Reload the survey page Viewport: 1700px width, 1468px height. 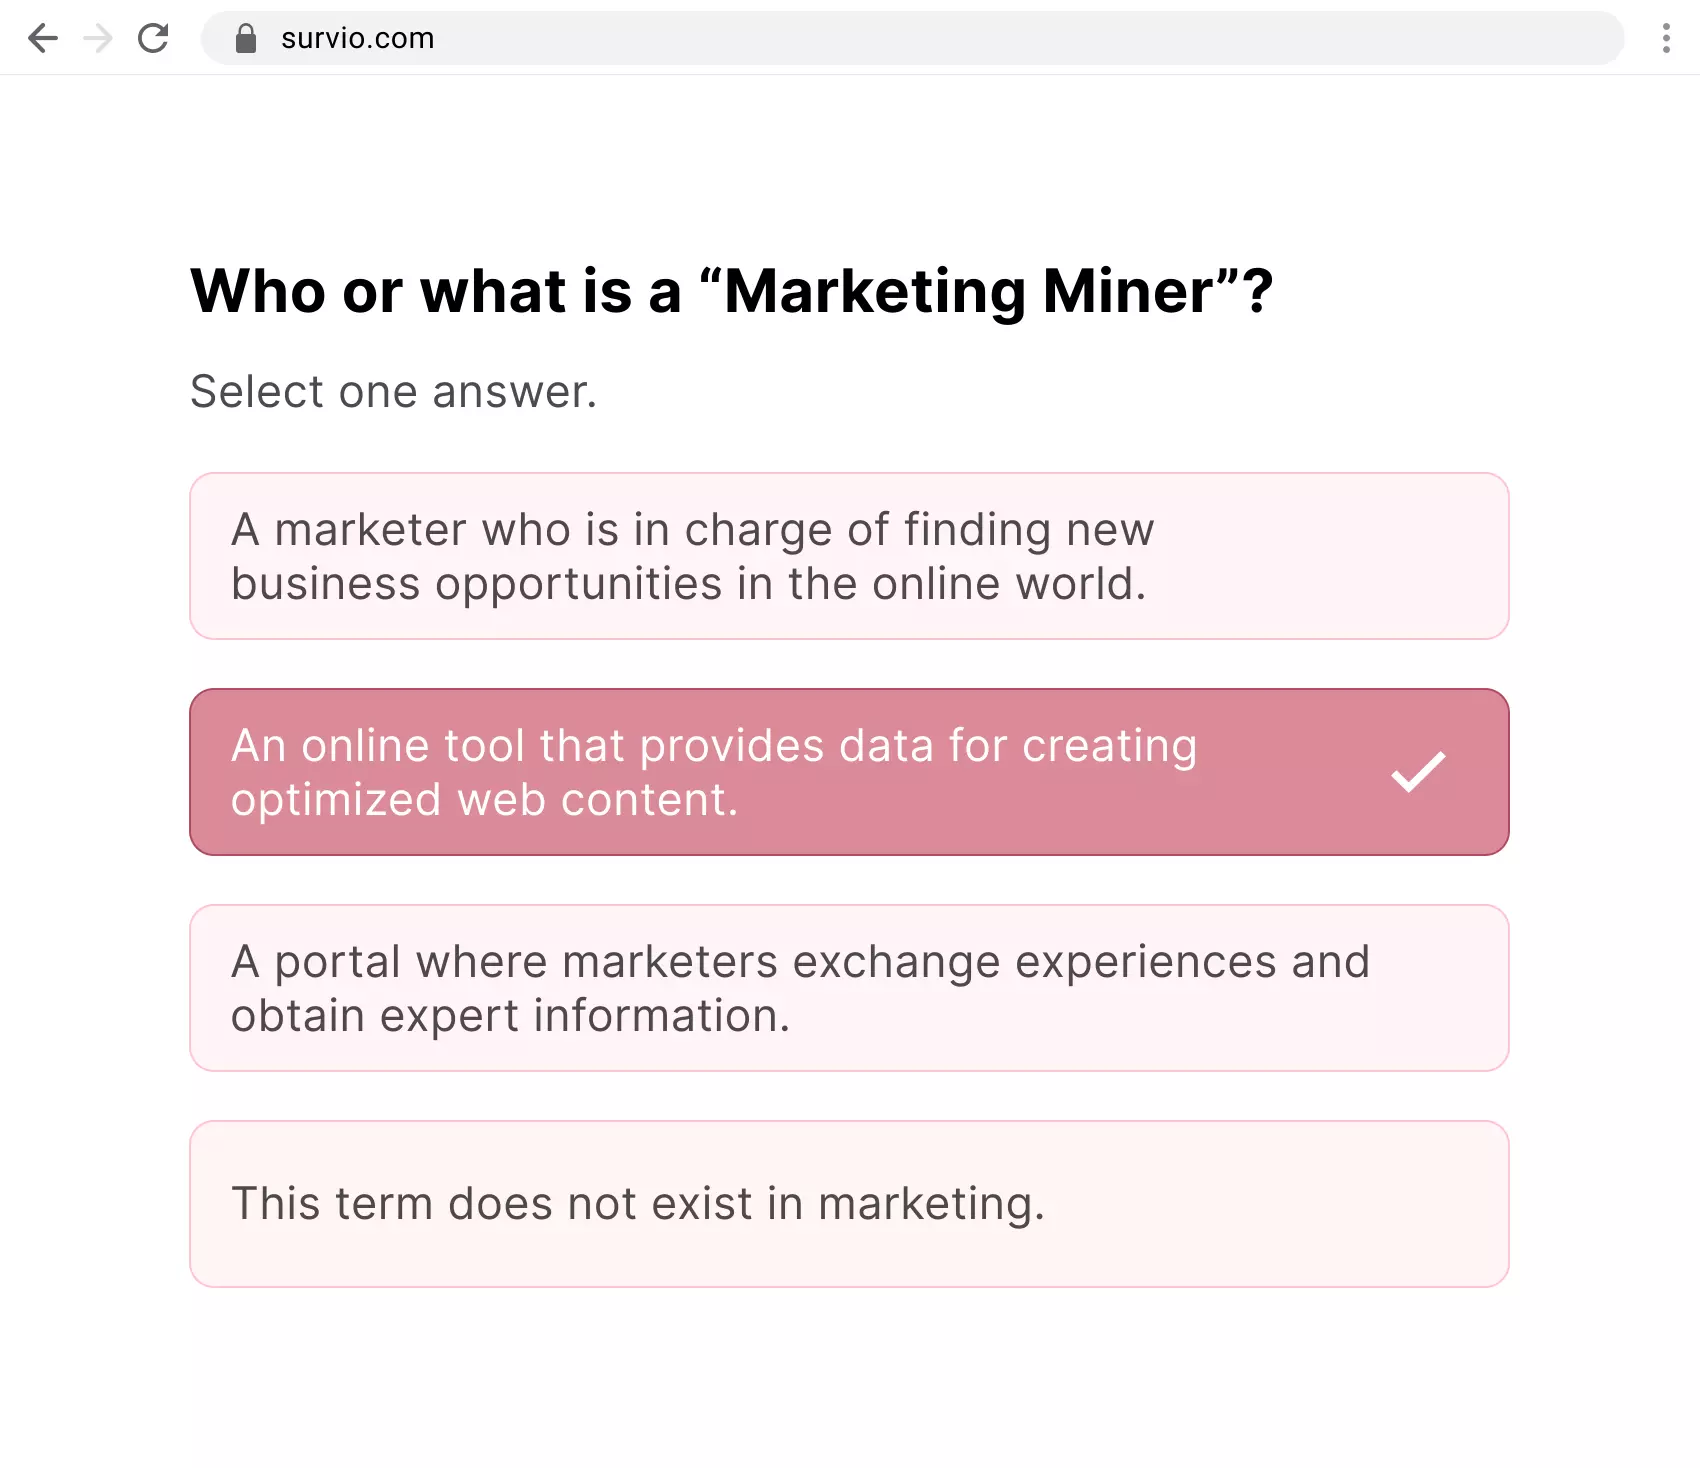coord(153,38)
